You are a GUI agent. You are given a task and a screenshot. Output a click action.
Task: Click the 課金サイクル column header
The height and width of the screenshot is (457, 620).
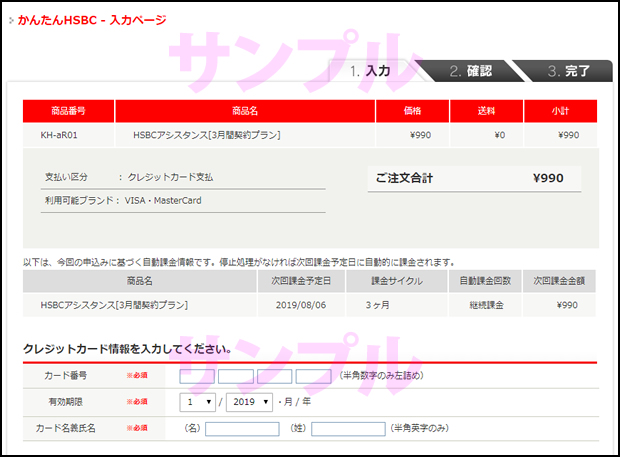397,281
